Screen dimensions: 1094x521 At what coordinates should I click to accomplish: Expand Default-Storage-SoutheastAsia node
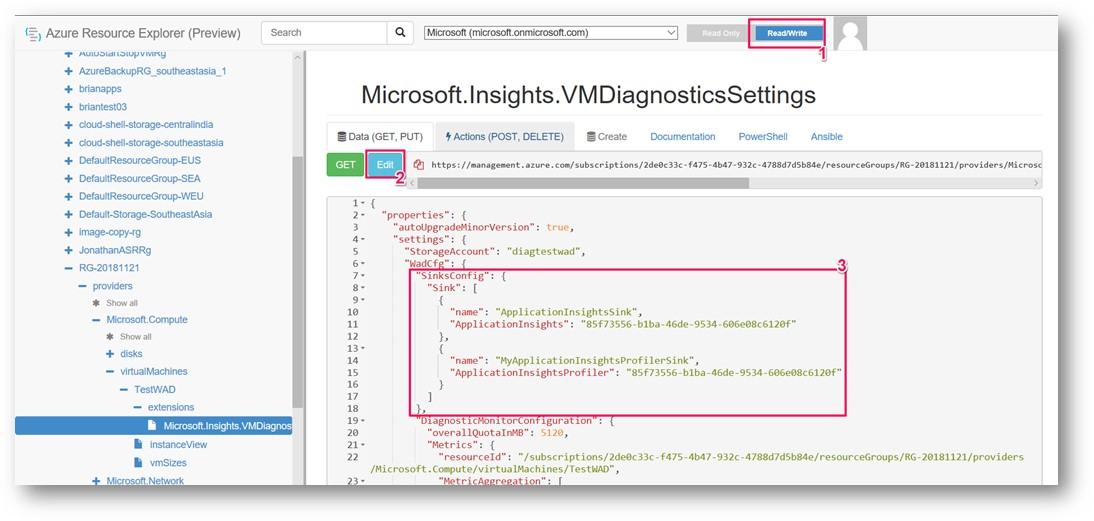pos(68,214)
